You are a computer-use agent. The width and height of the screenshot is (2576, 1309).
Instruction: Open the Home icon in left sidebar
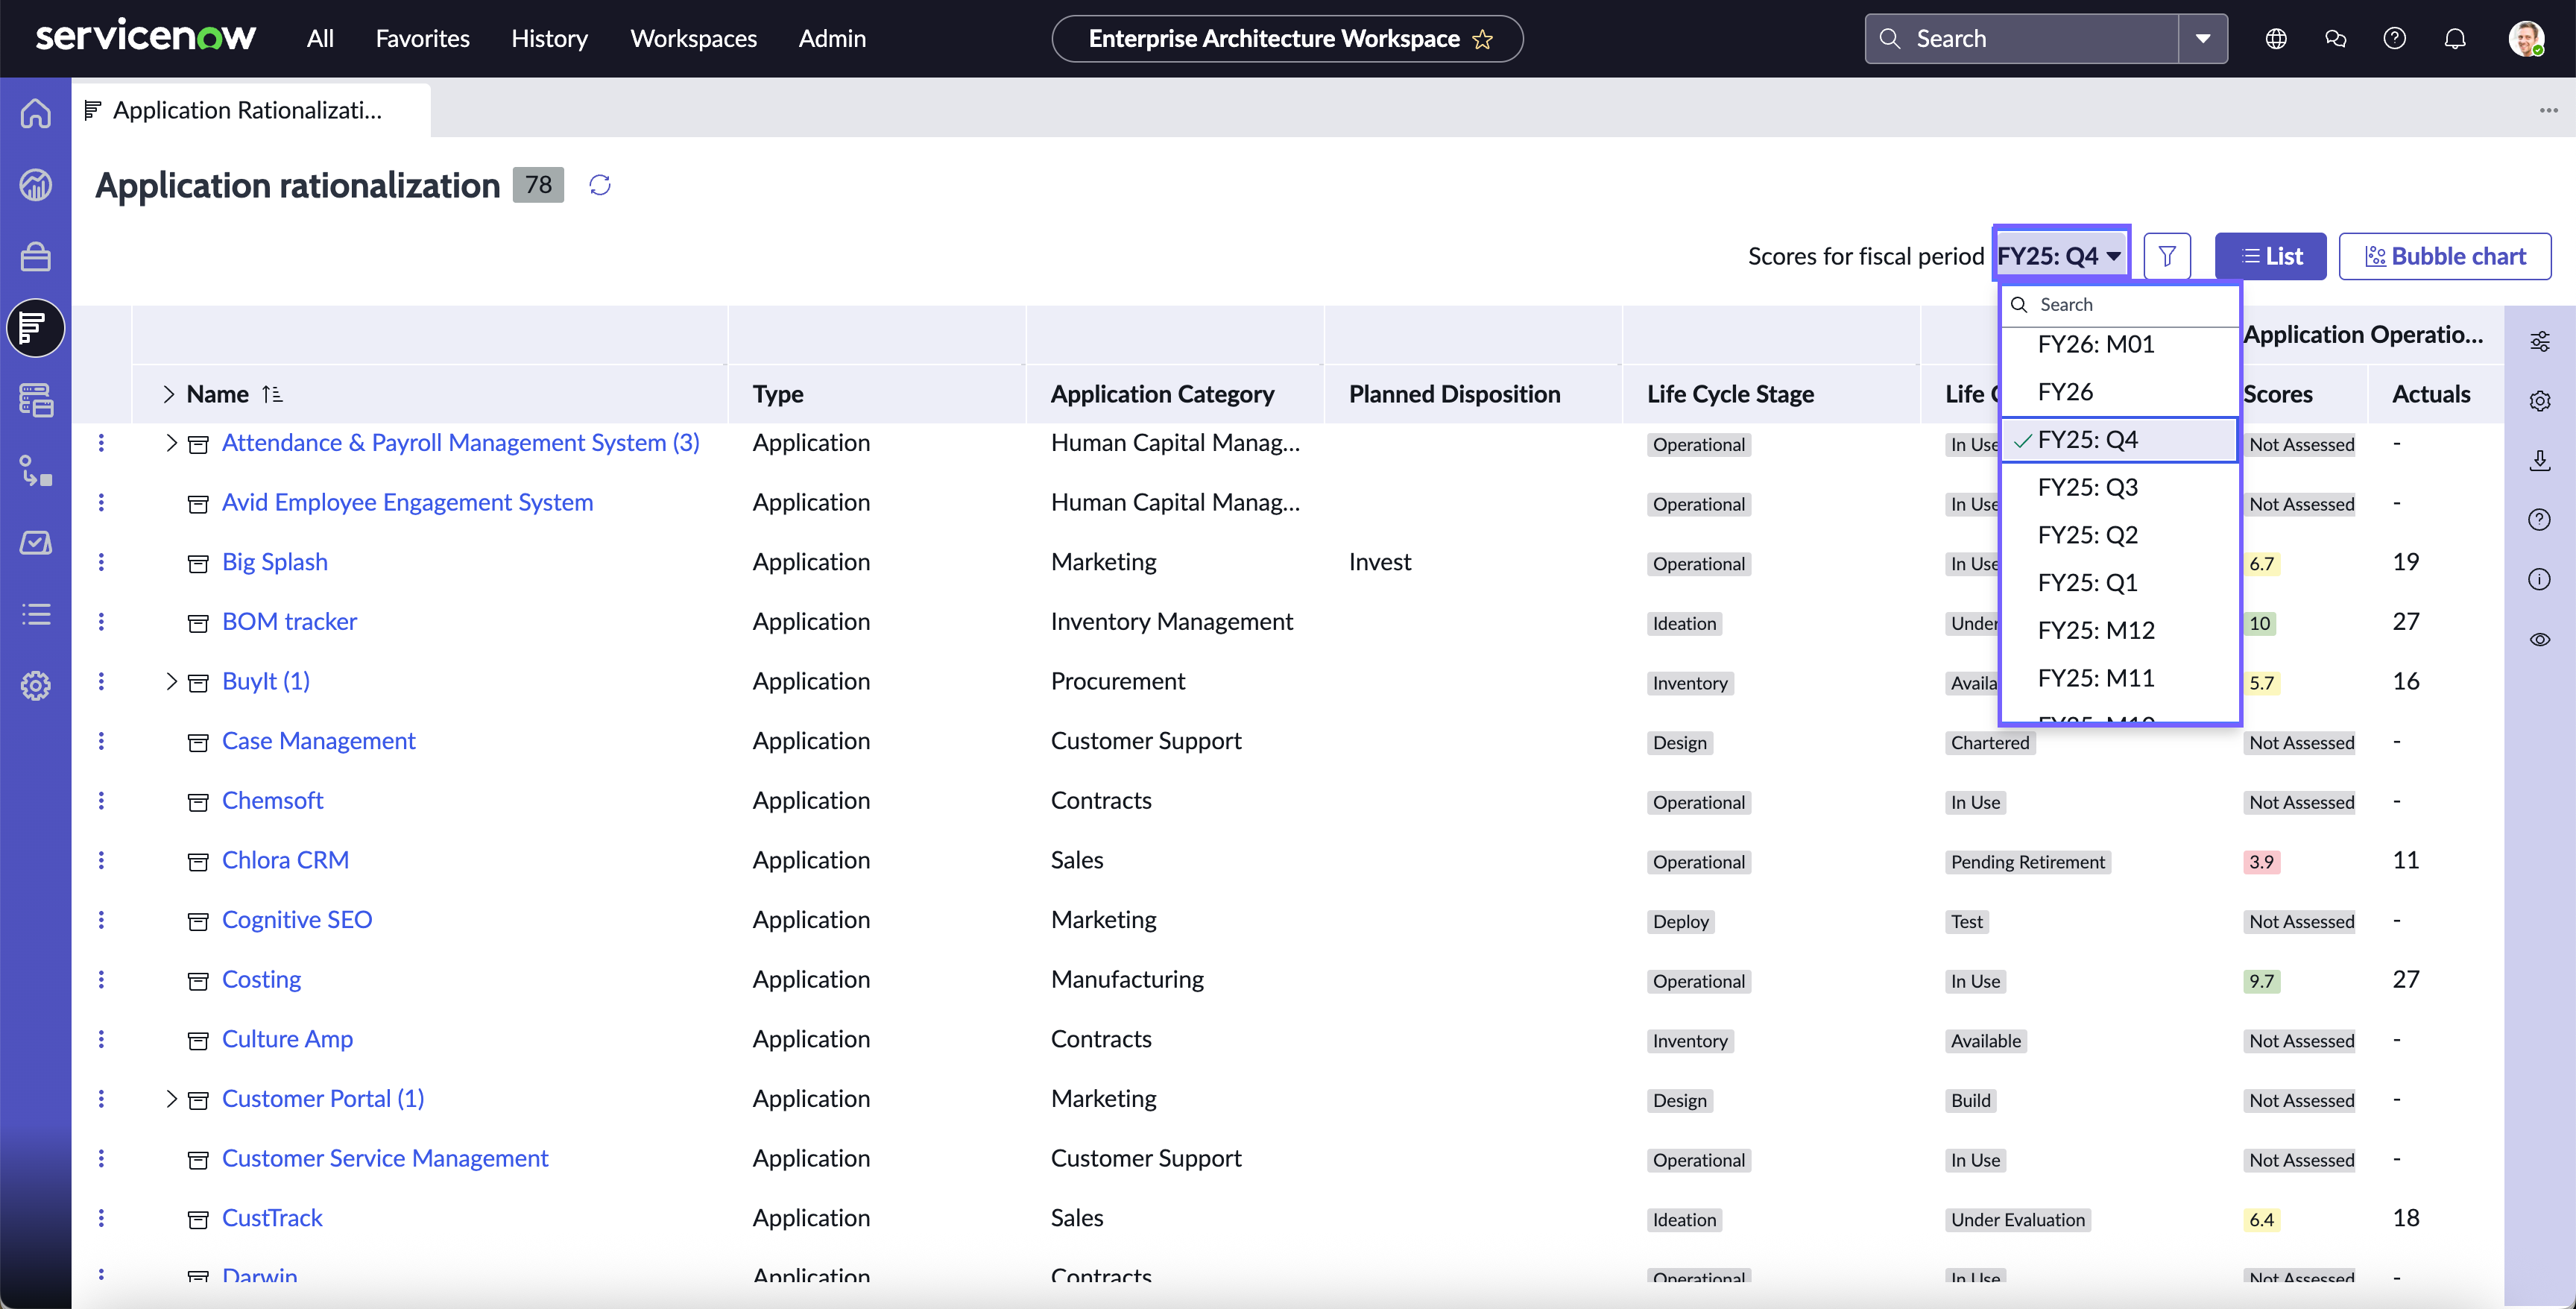36,113
